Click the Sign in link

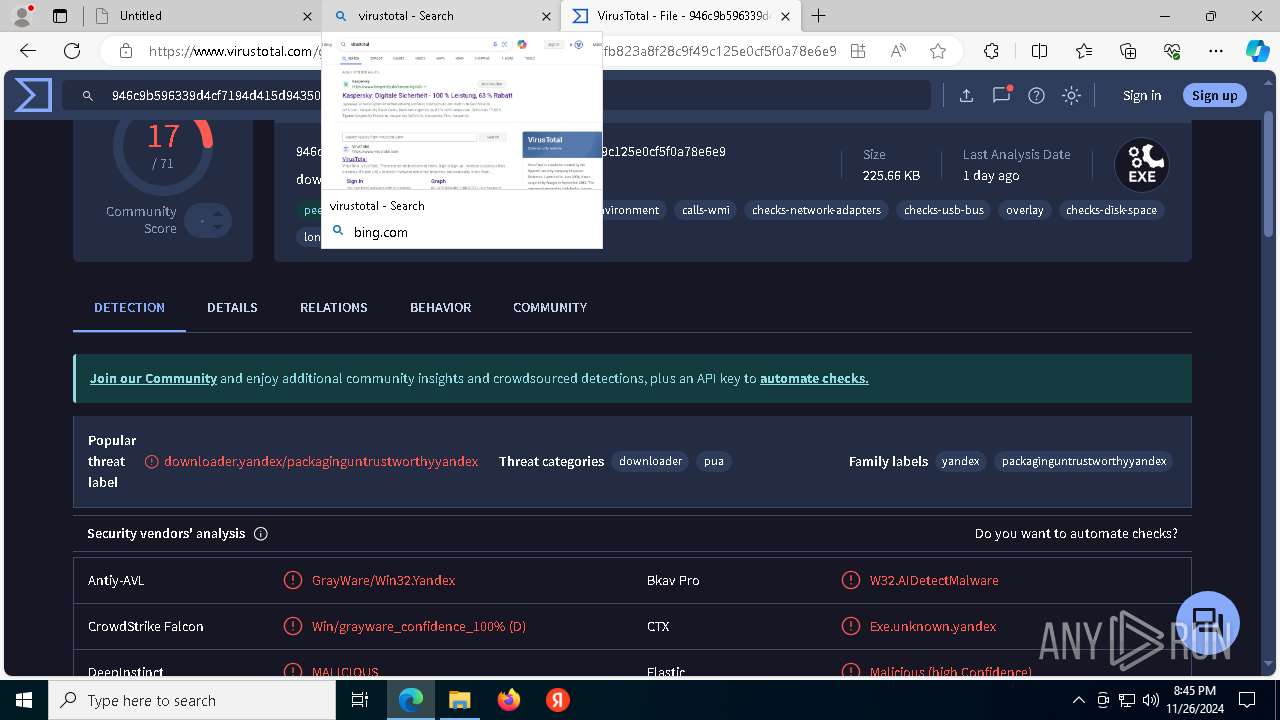point(1142,96)
